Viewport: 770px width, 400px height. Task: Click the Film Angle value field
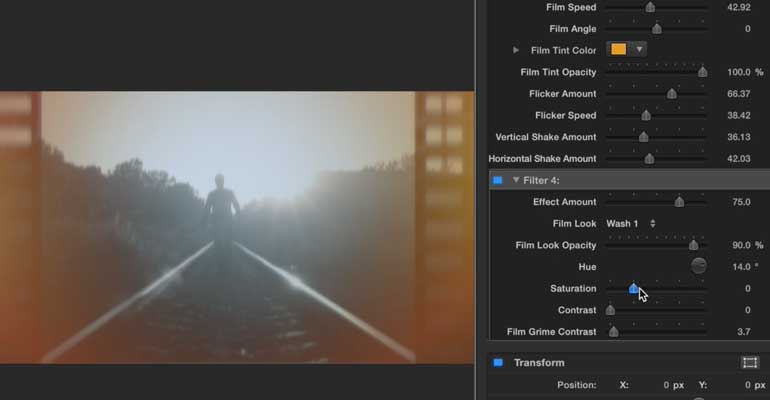click(747, 29)
